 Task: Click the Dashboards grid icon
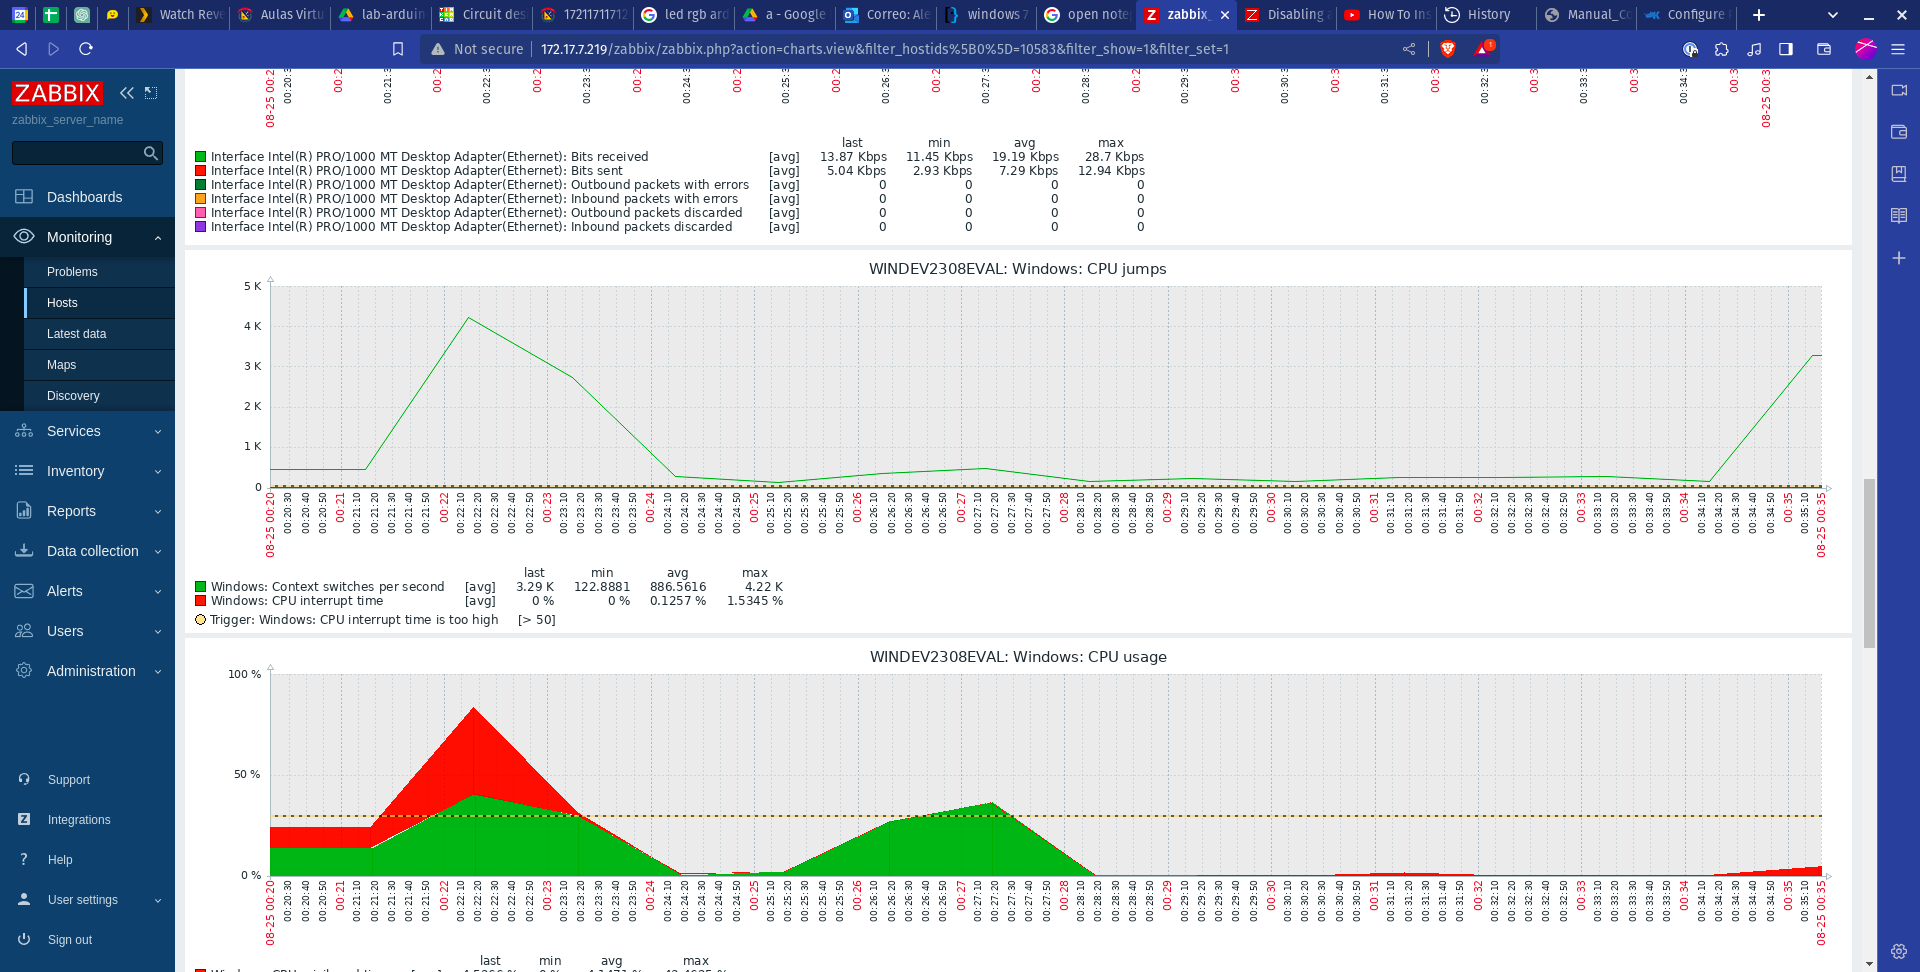(24, 197)
